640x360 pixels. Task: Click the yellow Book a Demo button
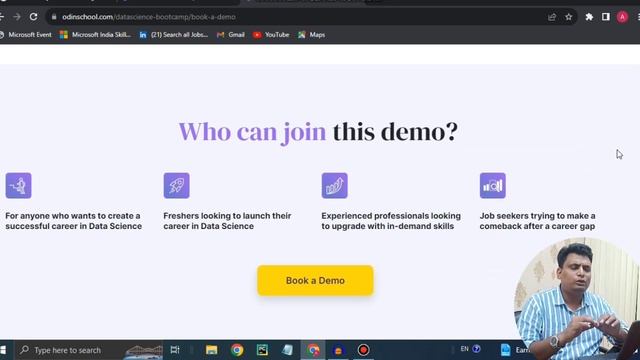pos(315,280)
